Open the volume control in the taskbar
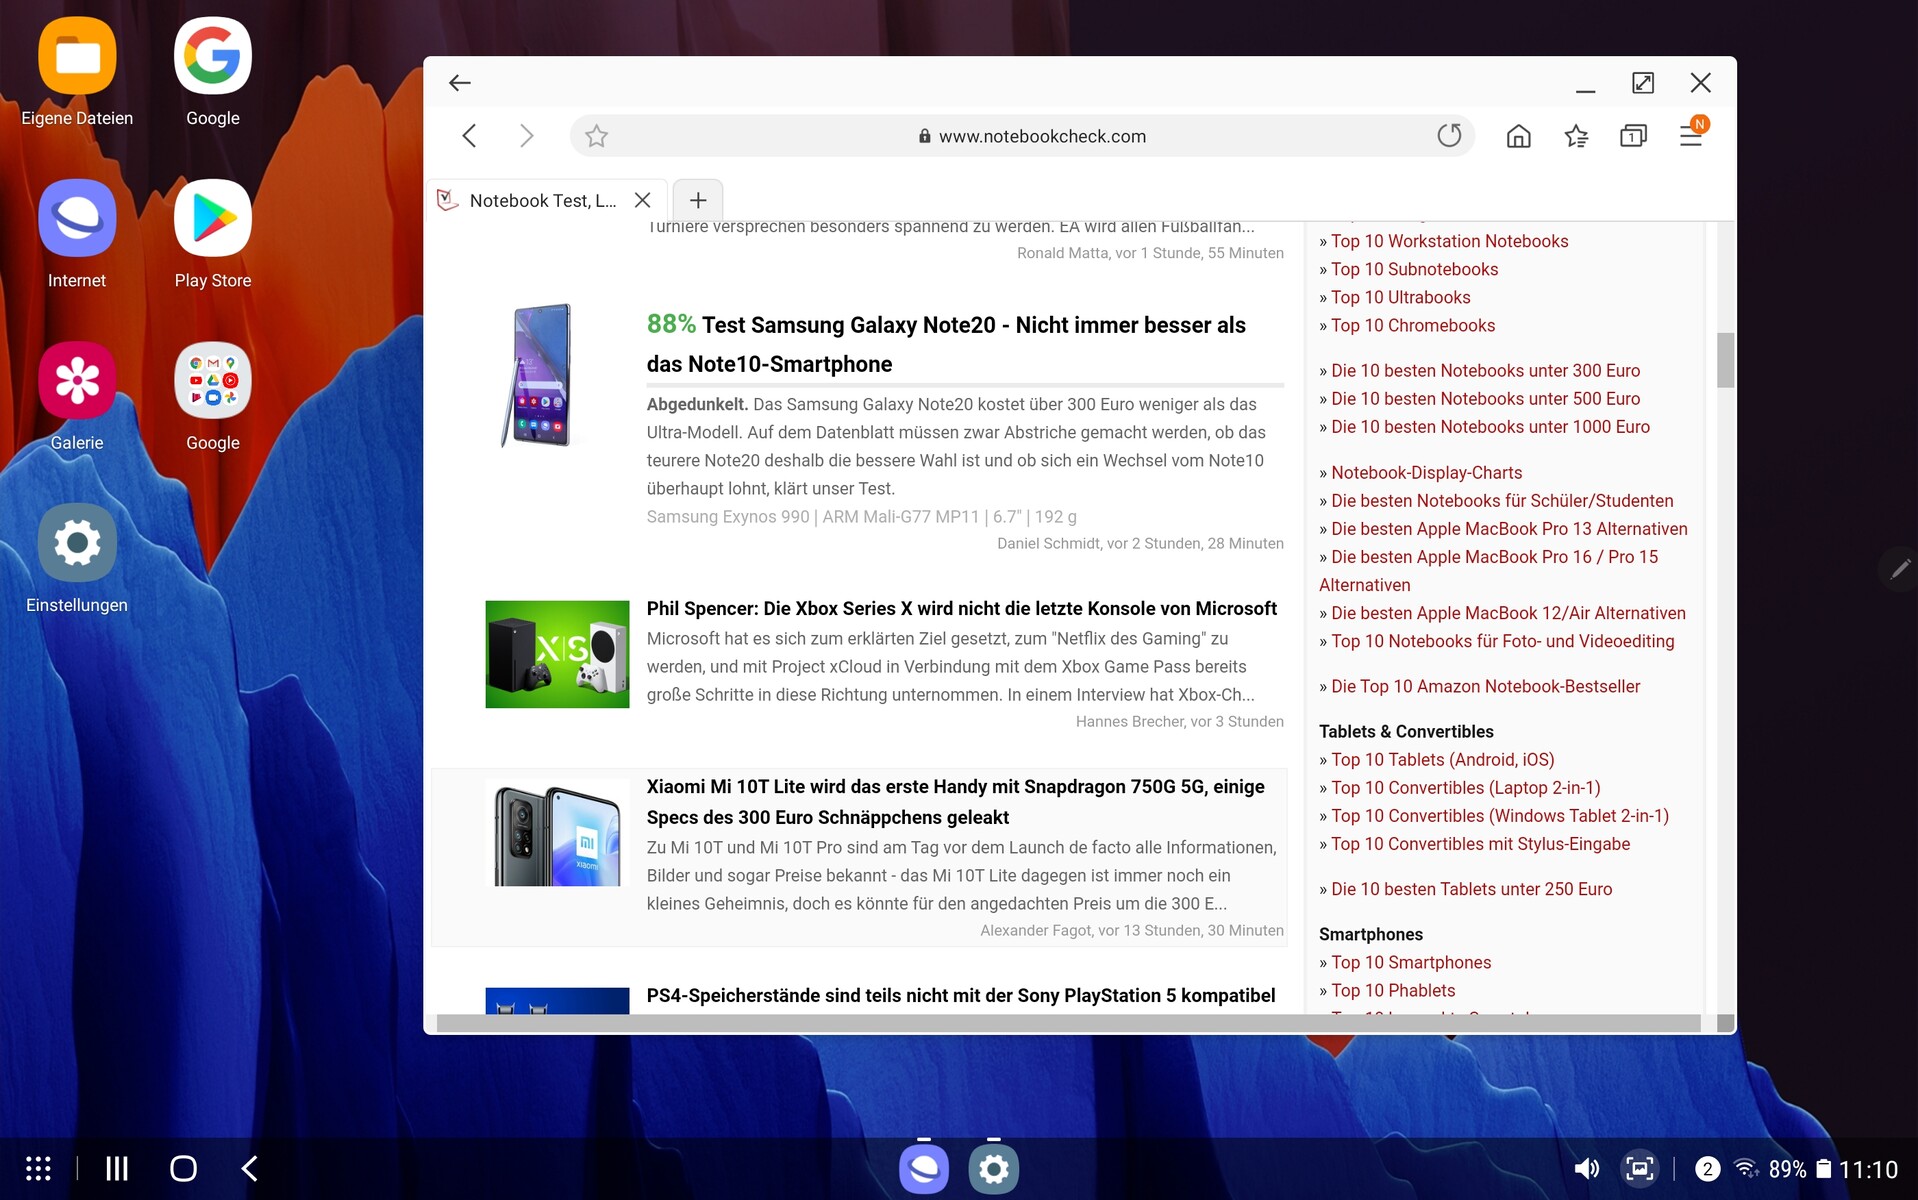 tap(1587, 1168)
